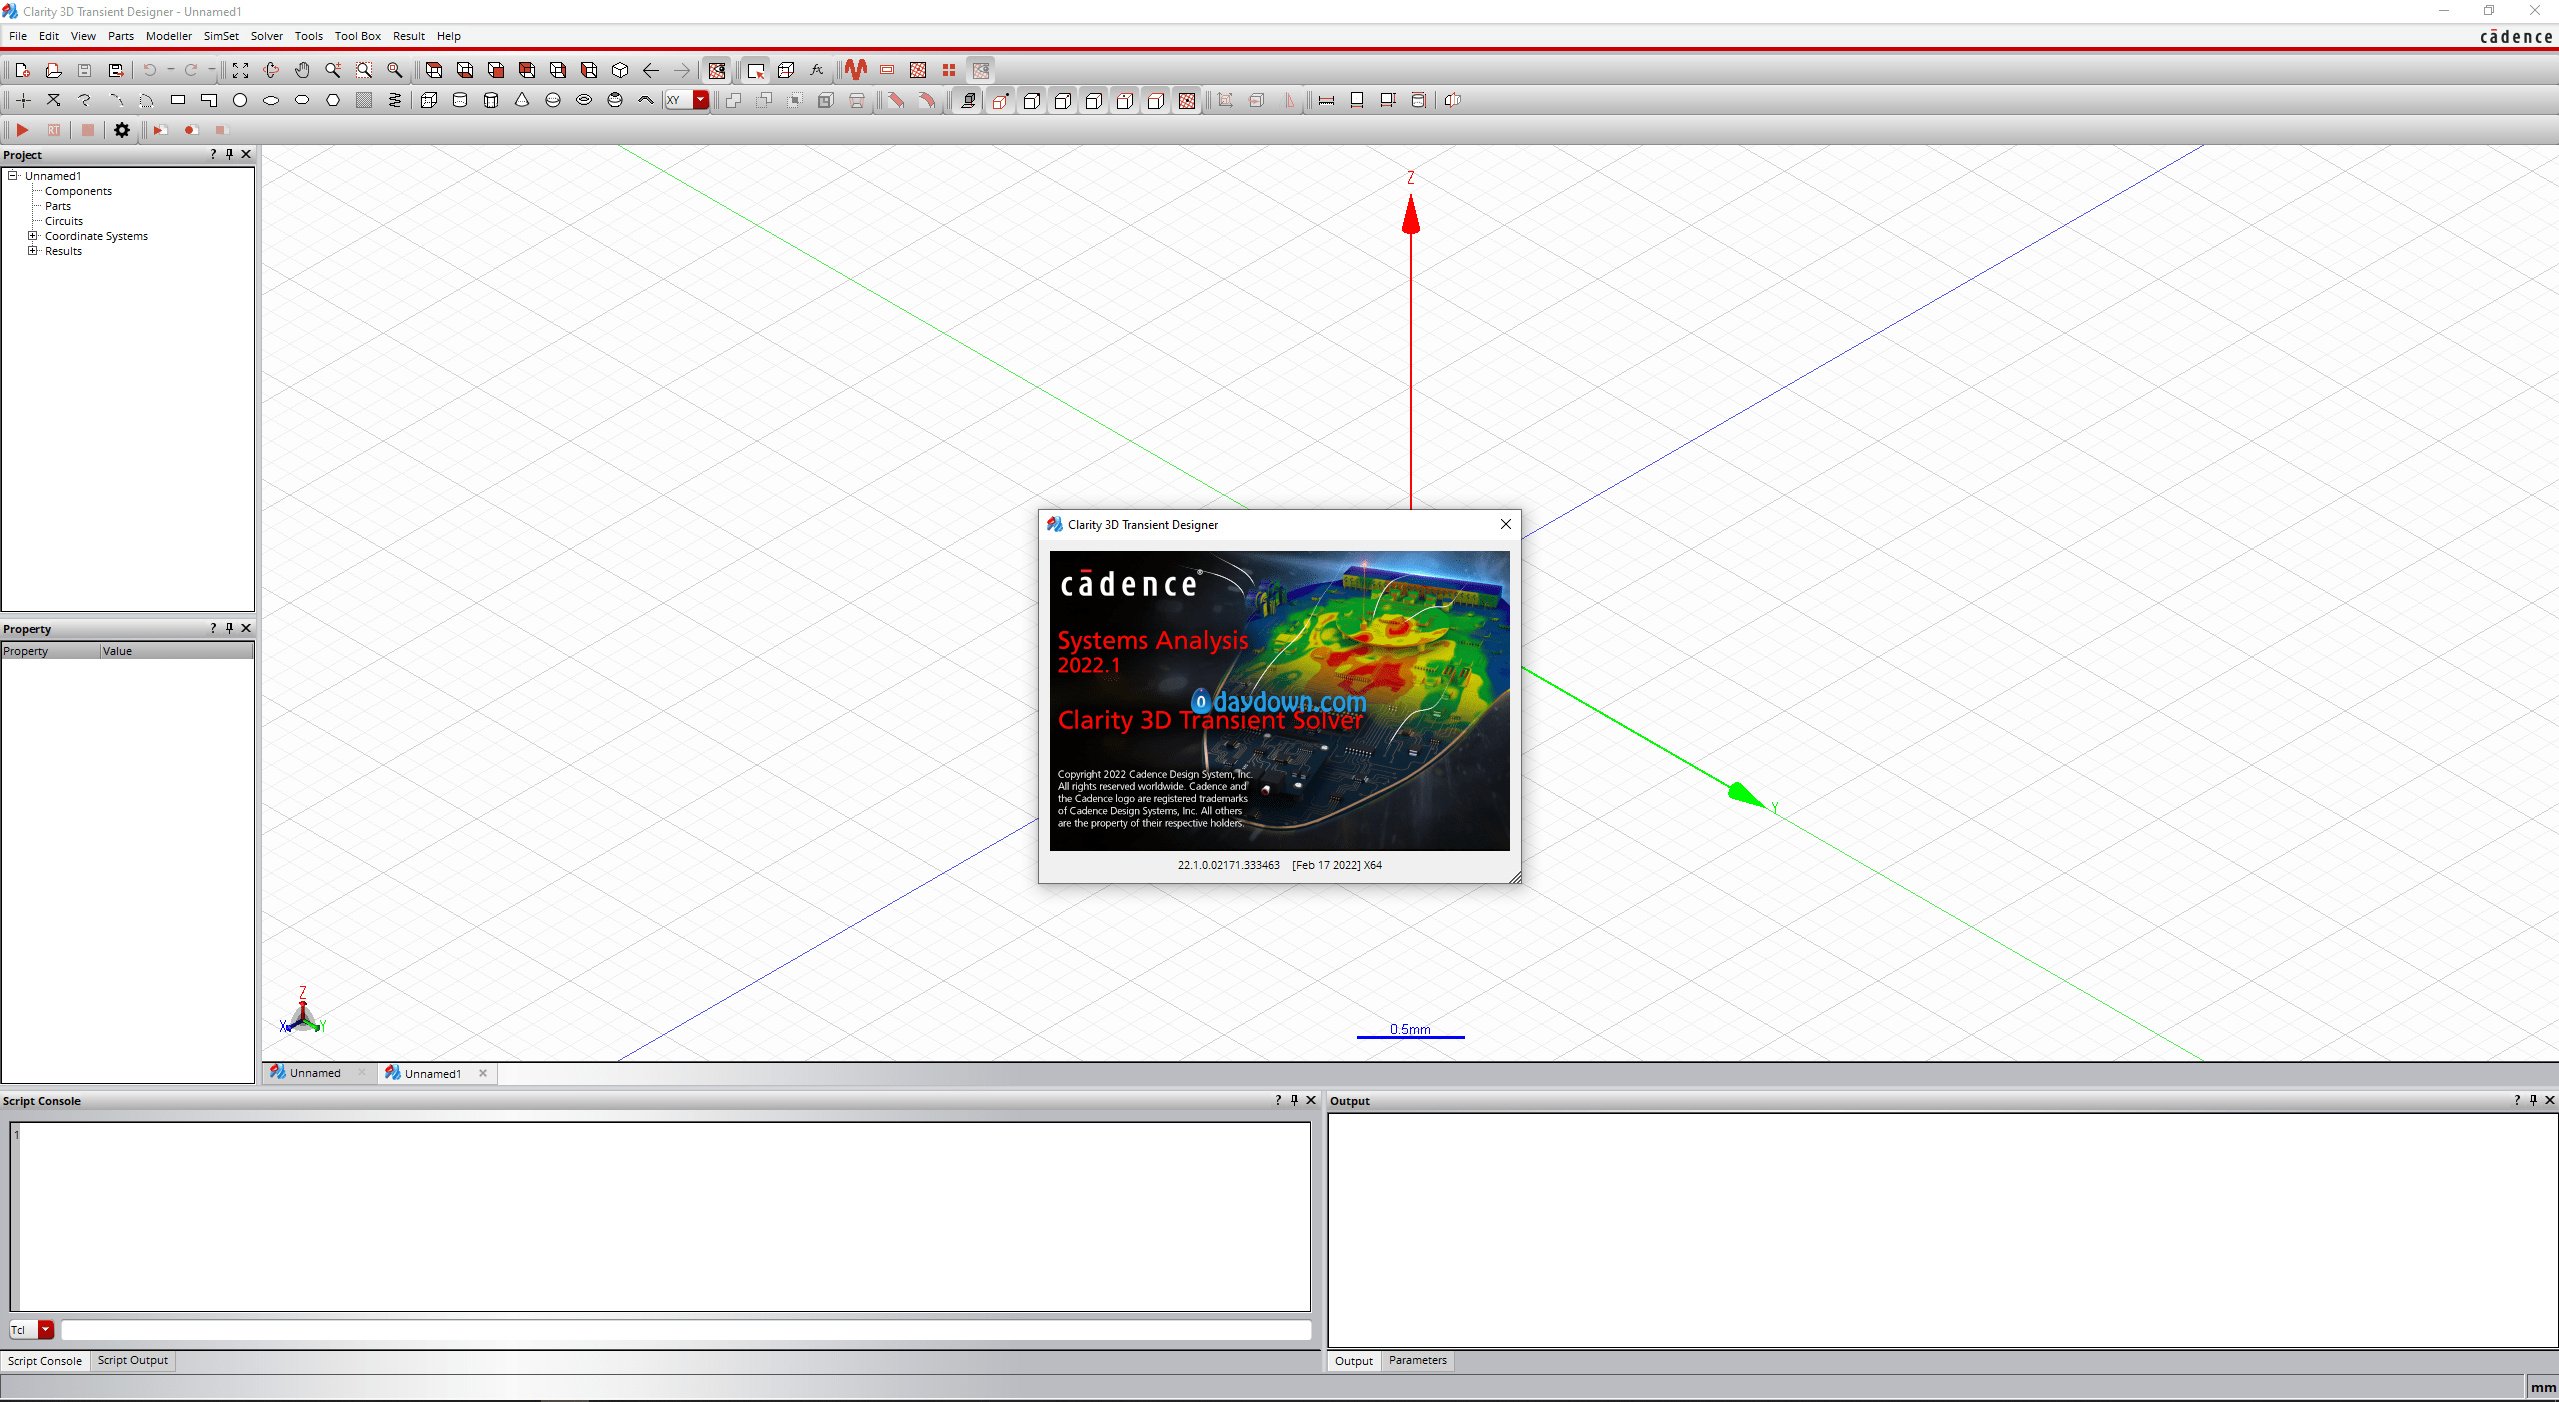Open help for the Project panel

coord(213,154)
